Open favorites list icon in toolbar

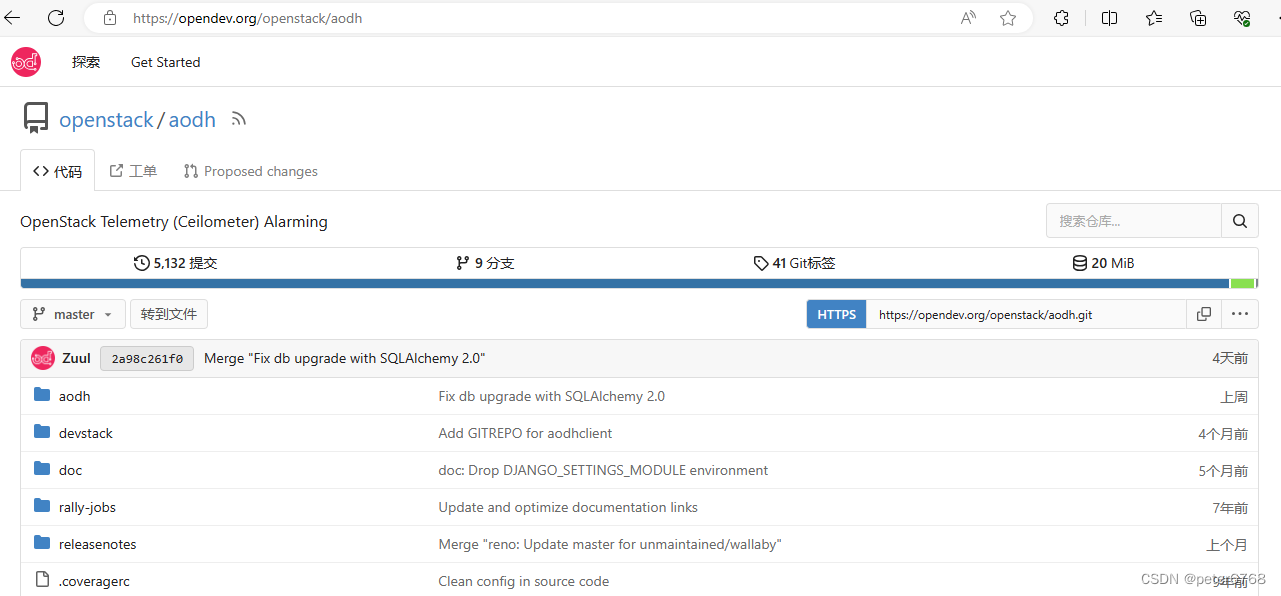[x=1154, y=18]
